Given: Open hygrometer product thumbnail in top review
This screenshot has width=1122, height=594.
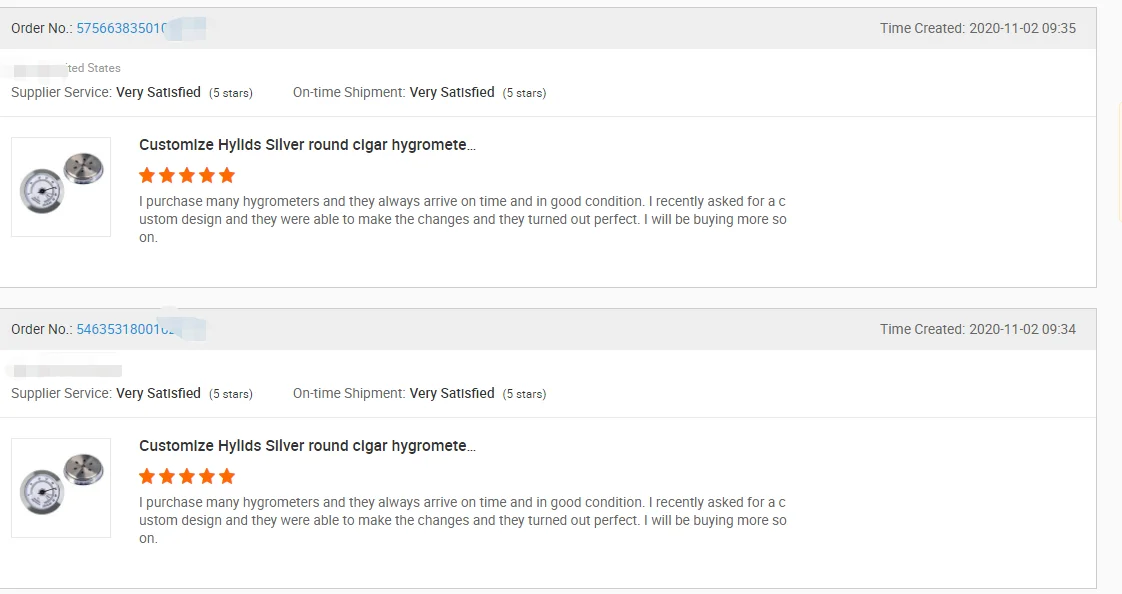Looking at the screenshot, I should (61, 187).
